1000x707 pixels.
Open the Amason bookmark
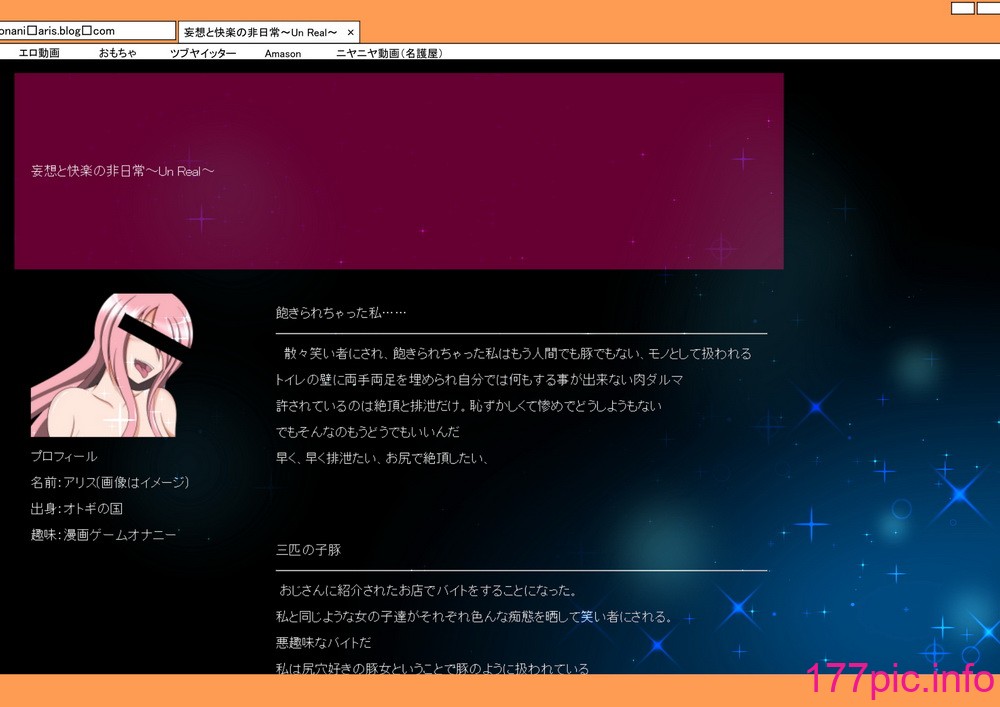283,54
